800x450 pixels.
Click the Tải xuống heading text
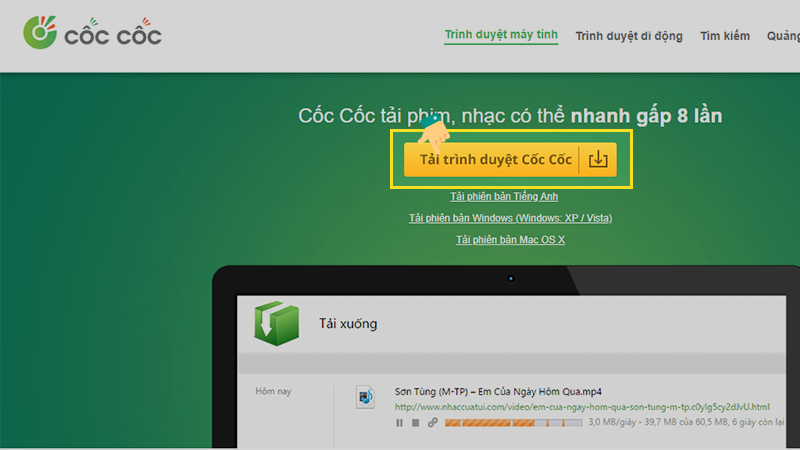pos(348,323)
